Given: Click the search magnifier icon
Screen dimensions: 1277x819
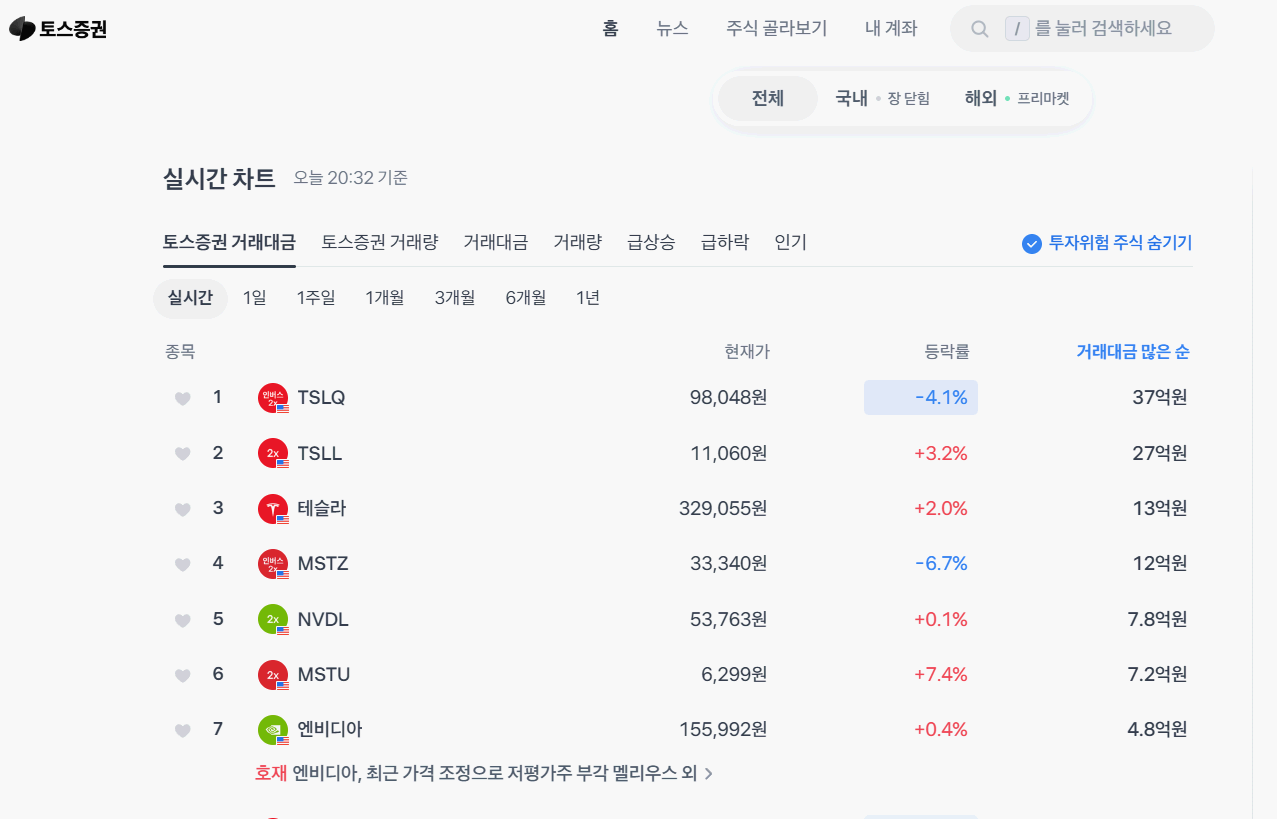Looking at the screenshot, I should tap(978, 28).
